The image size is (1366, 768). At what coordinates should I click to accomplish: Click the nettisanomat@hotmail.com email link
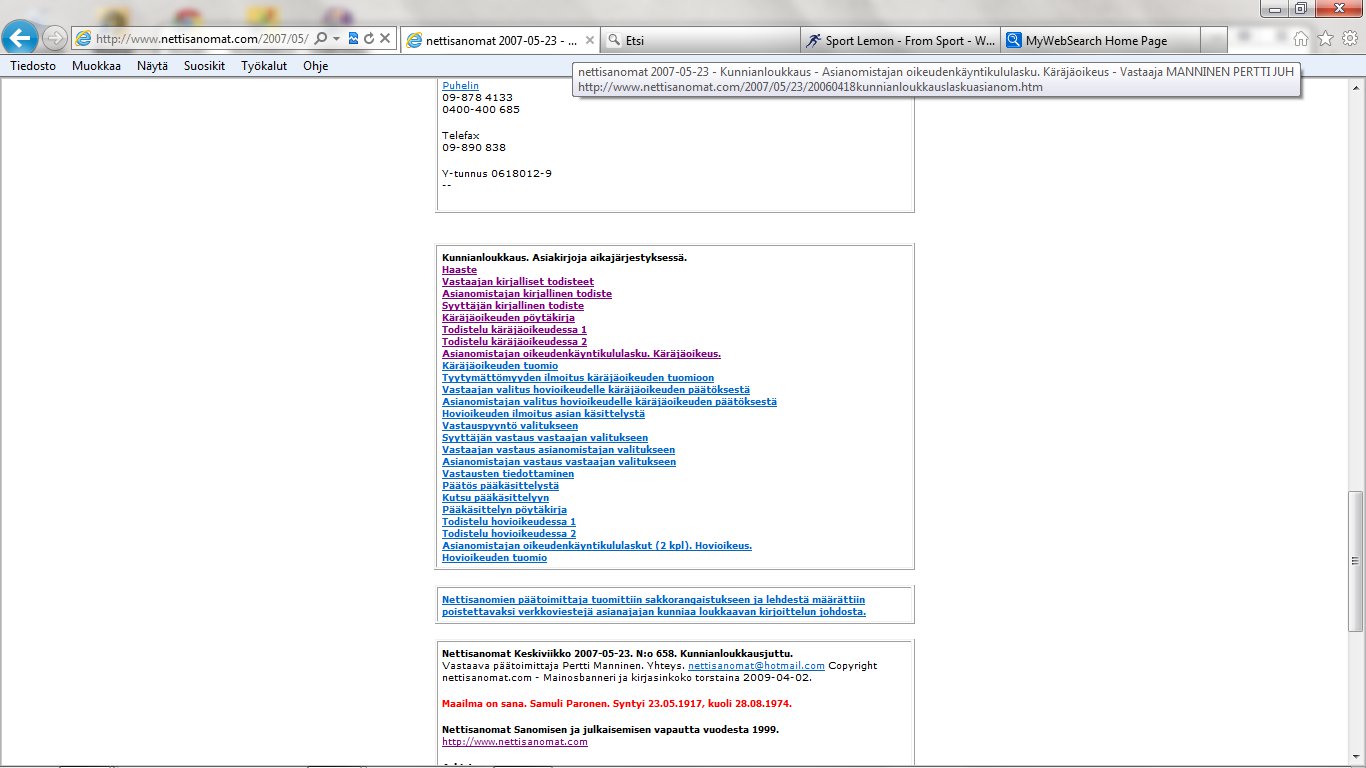pyautogui.click(x=756, y=666)
